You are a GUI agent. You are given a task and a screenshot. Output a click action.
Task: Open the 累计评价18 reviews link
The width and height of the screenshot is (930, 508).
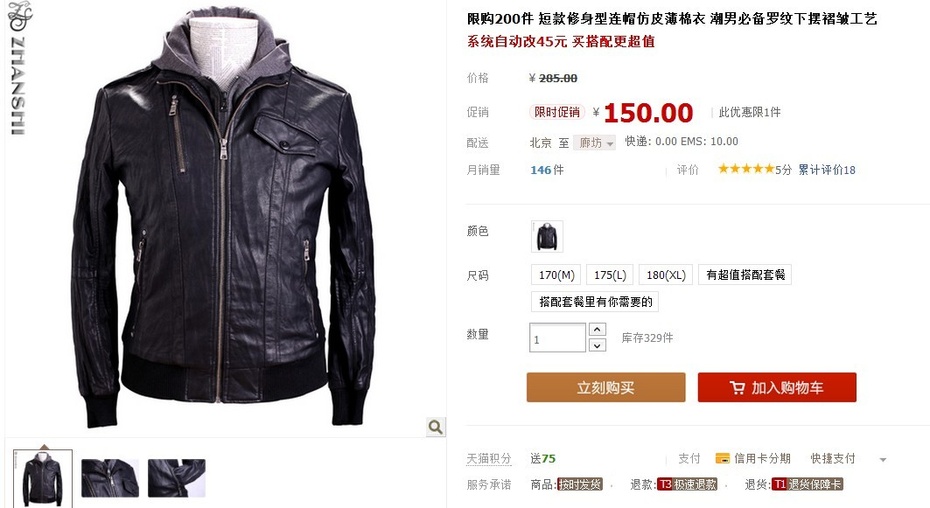pos(826,170)
